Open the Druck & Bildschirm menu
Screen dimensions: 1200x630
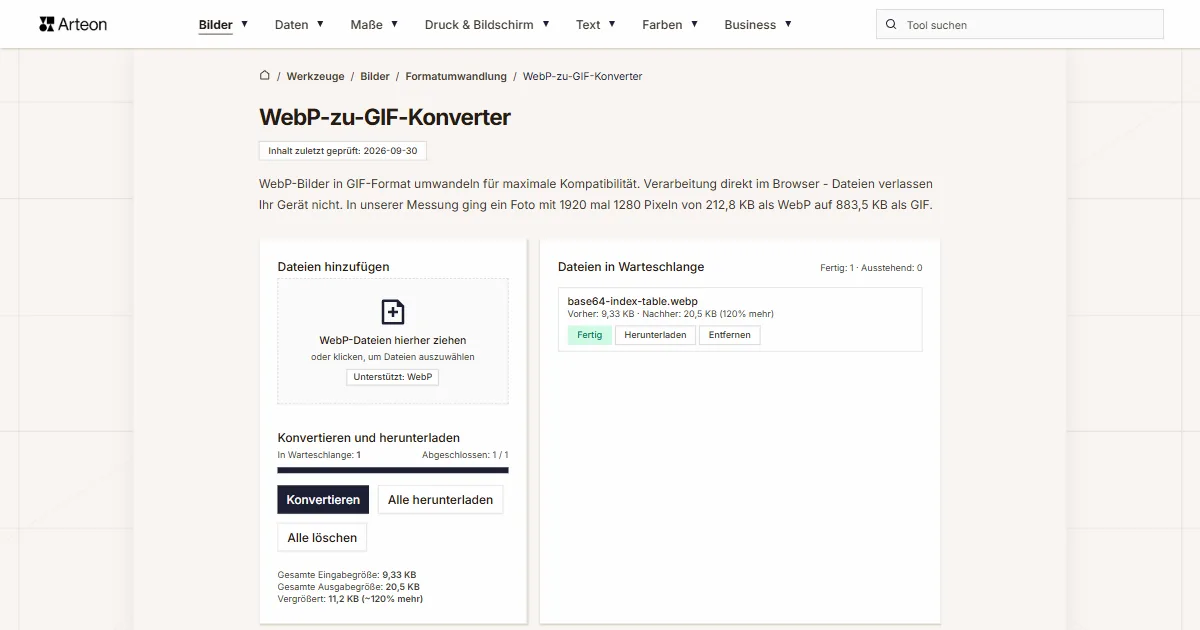coord(479,25)
